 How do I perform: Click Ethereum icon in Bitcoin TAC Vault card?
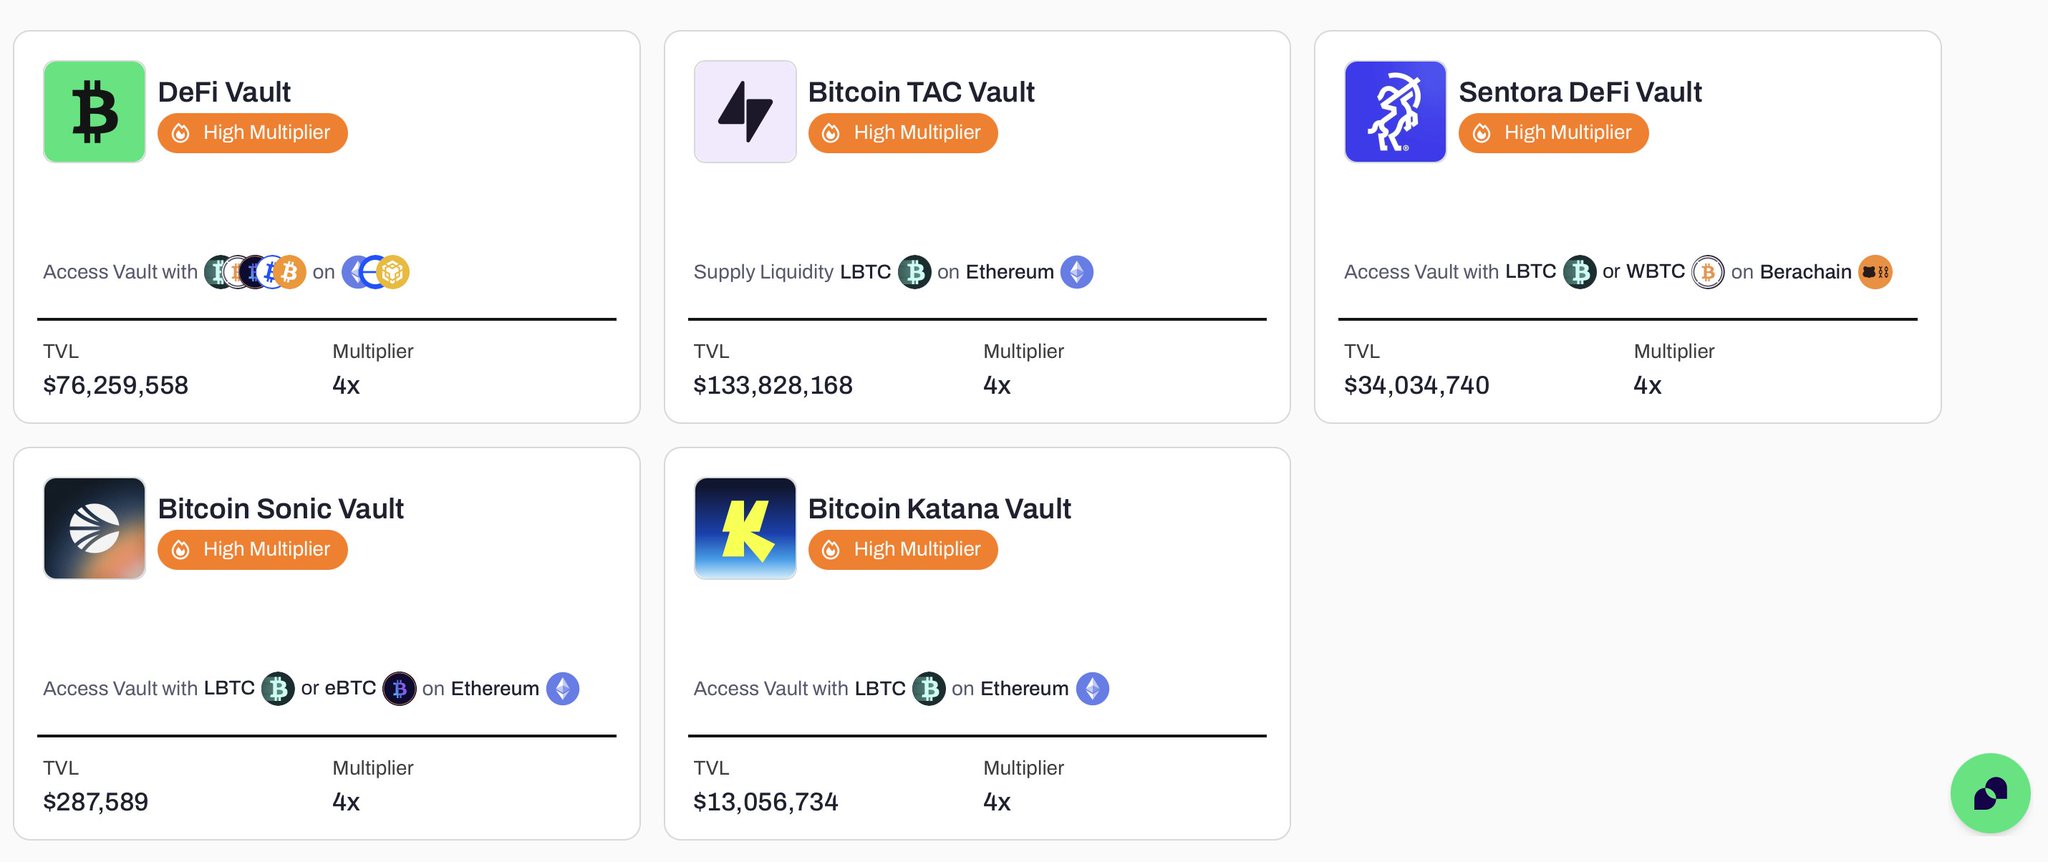click(x=1076, y=272)
